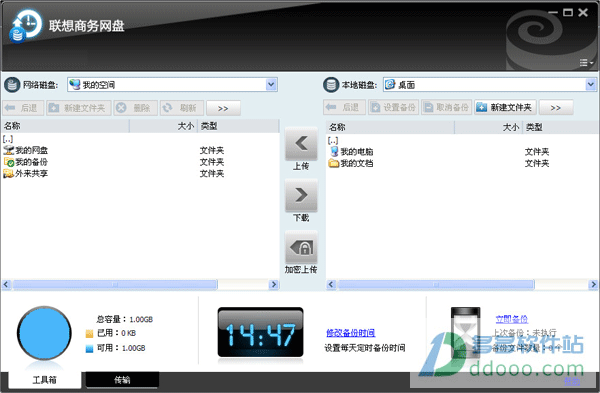Expand the 网络磁盘 我的空间 dropdown

click(x=271, y=85)
